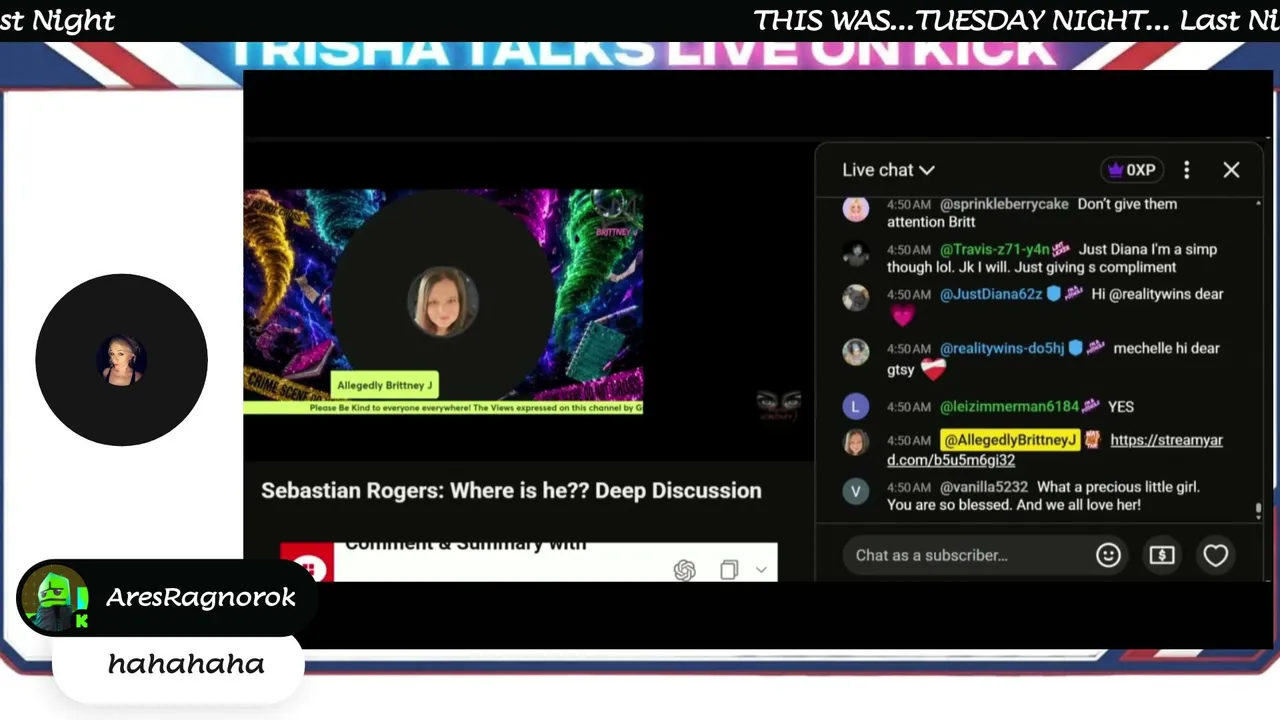
Task: Click the 'YES' message from leizimmerman6184
Action: pos(1121,406)
